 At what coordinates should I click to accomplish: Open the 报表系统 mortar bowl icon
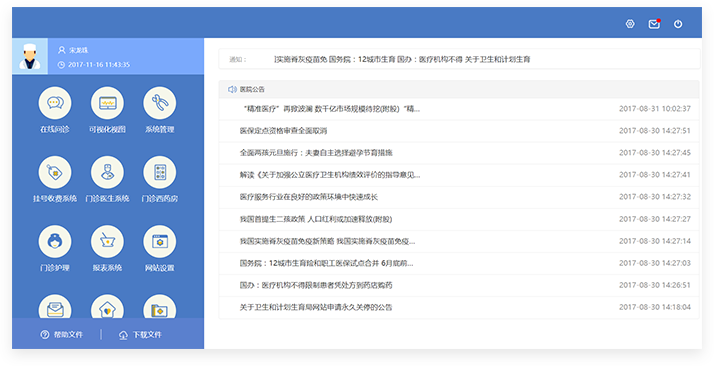click(x=107, y=241)
